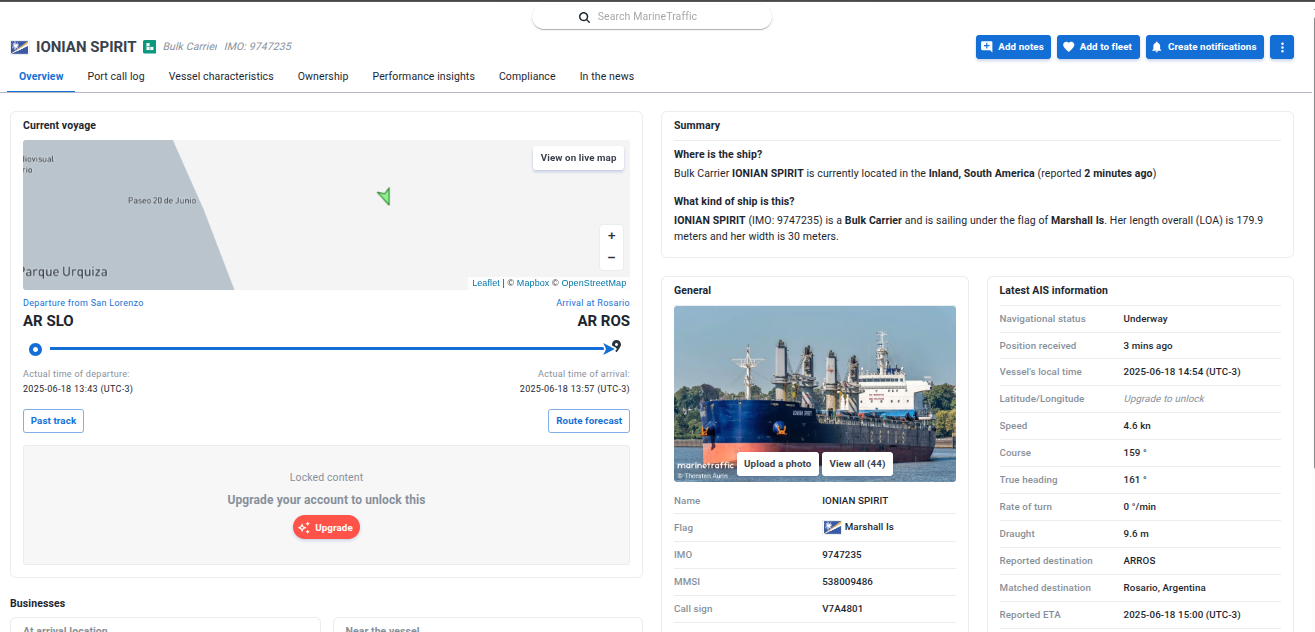This screenshot has width=1315, height=632.
Task: Click the View on live map button
Action: click(579, 158)
